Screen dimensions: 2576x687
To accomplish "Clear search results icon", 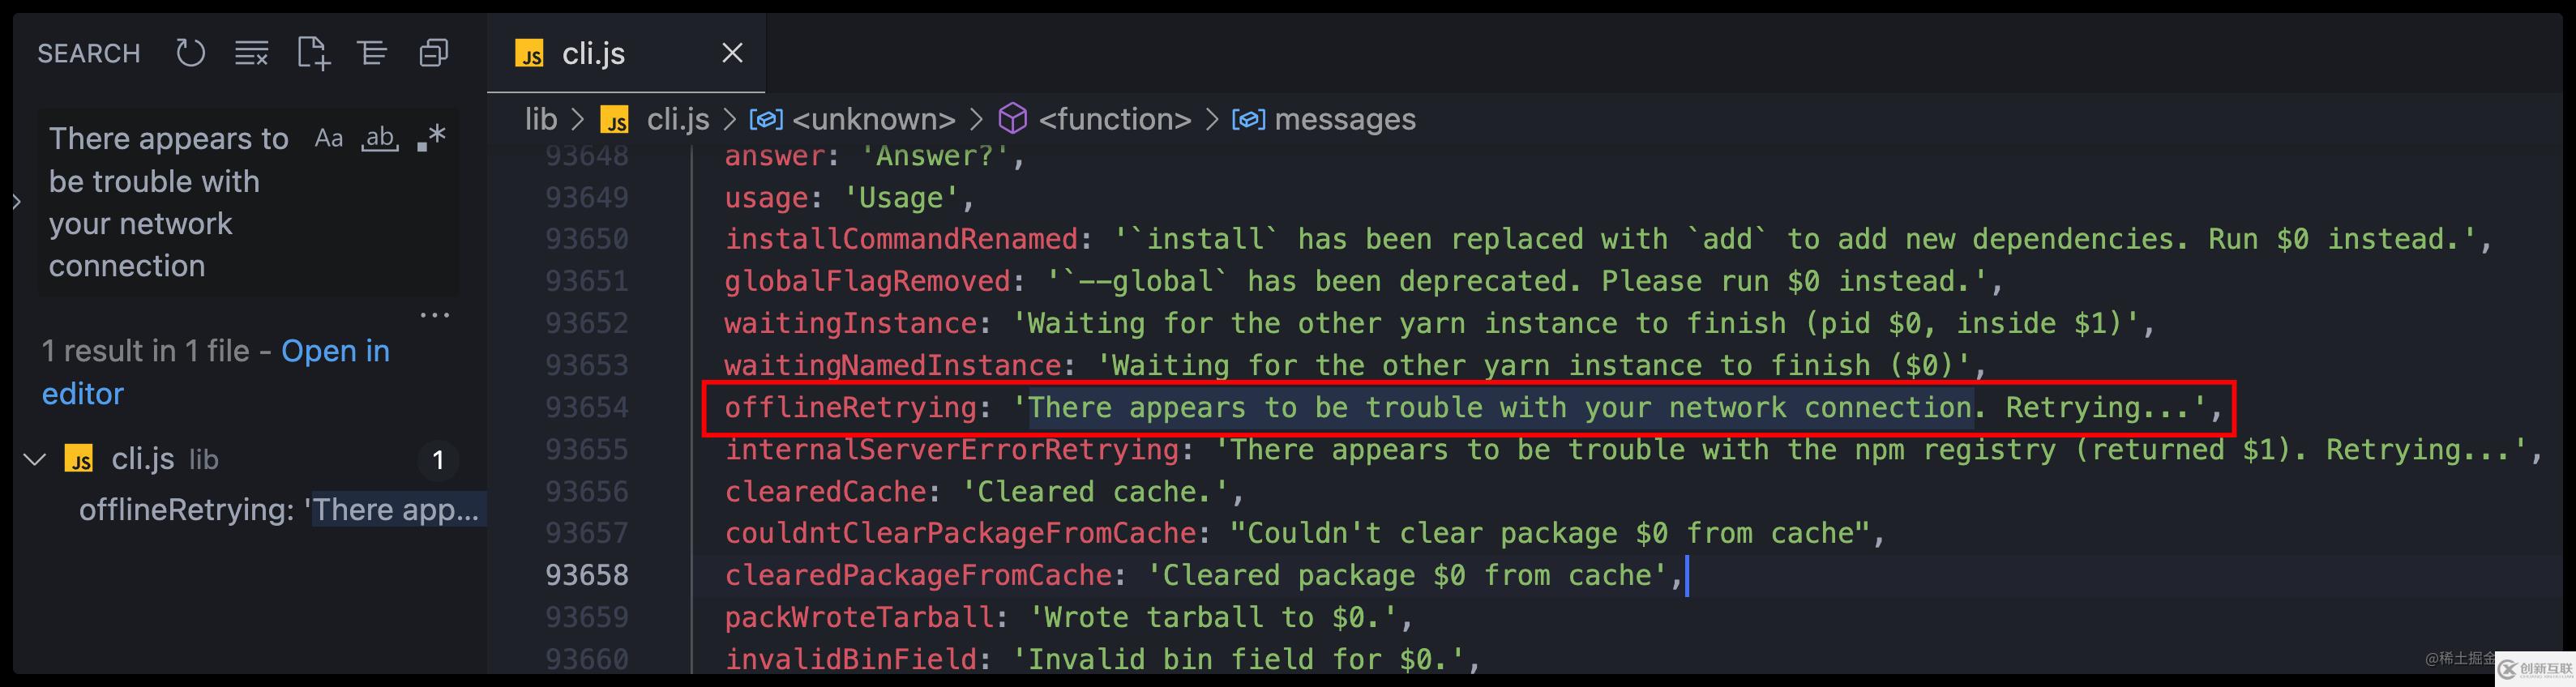I will [251, 53].
